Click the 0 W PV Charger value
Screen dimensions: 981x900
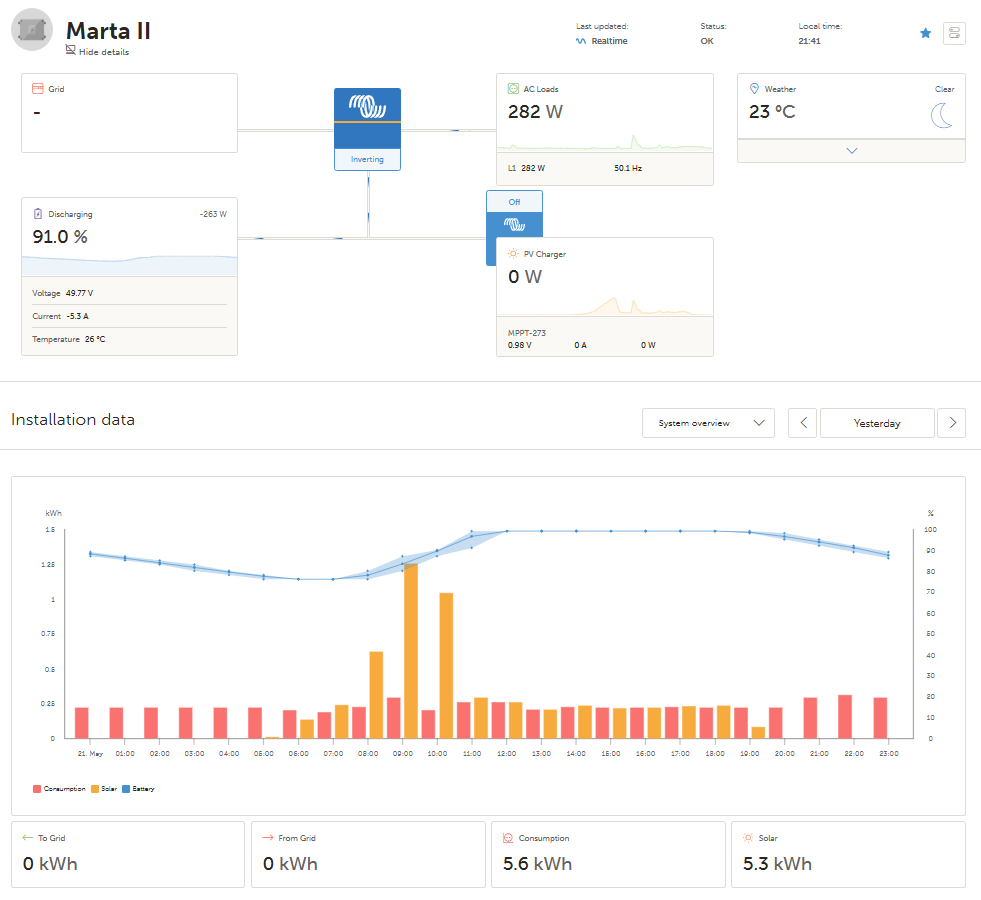[525, 277]
